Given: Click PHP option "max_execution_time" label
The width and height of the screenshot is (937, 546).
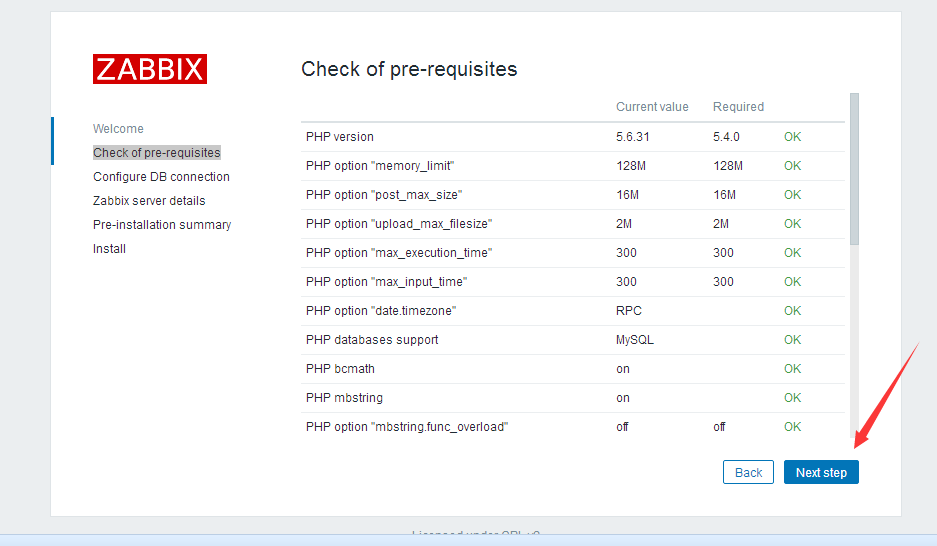Looking at the screenshot, I should pyautogui.click(x=399, y=253).
